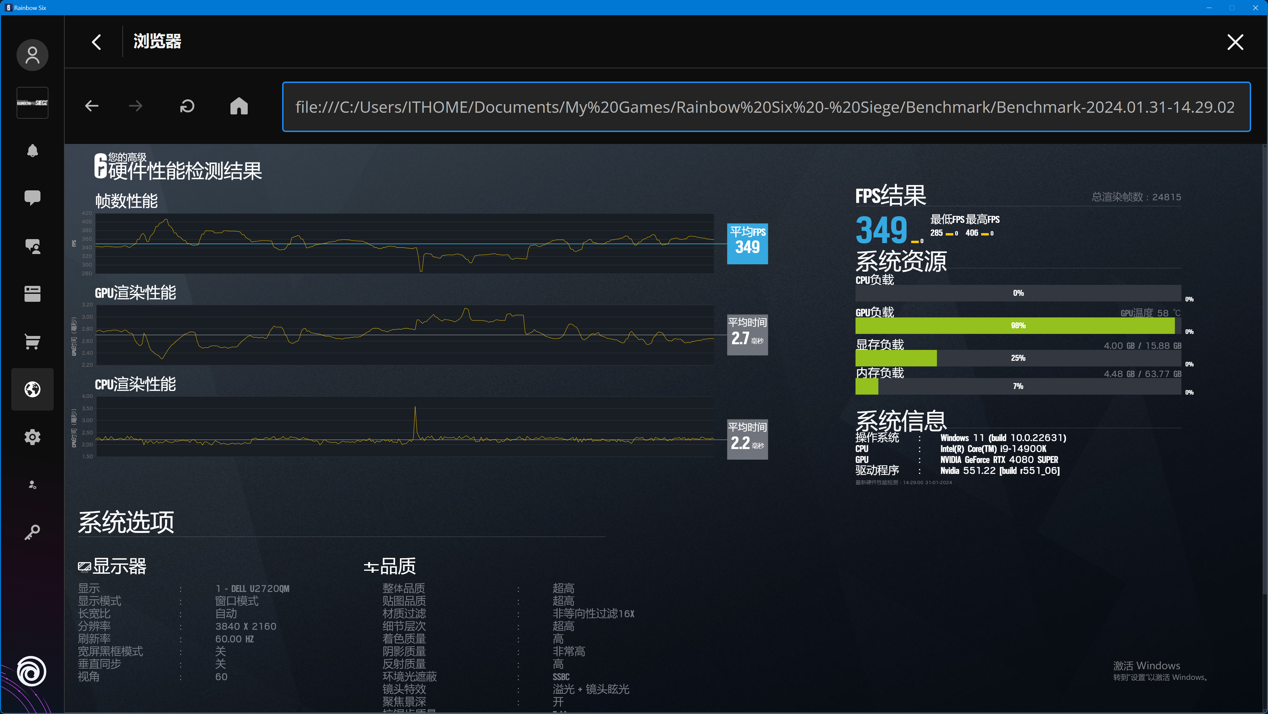Click the 非等向性过滤16X value
Screen dimensions: 1268x714
point(594,613)
